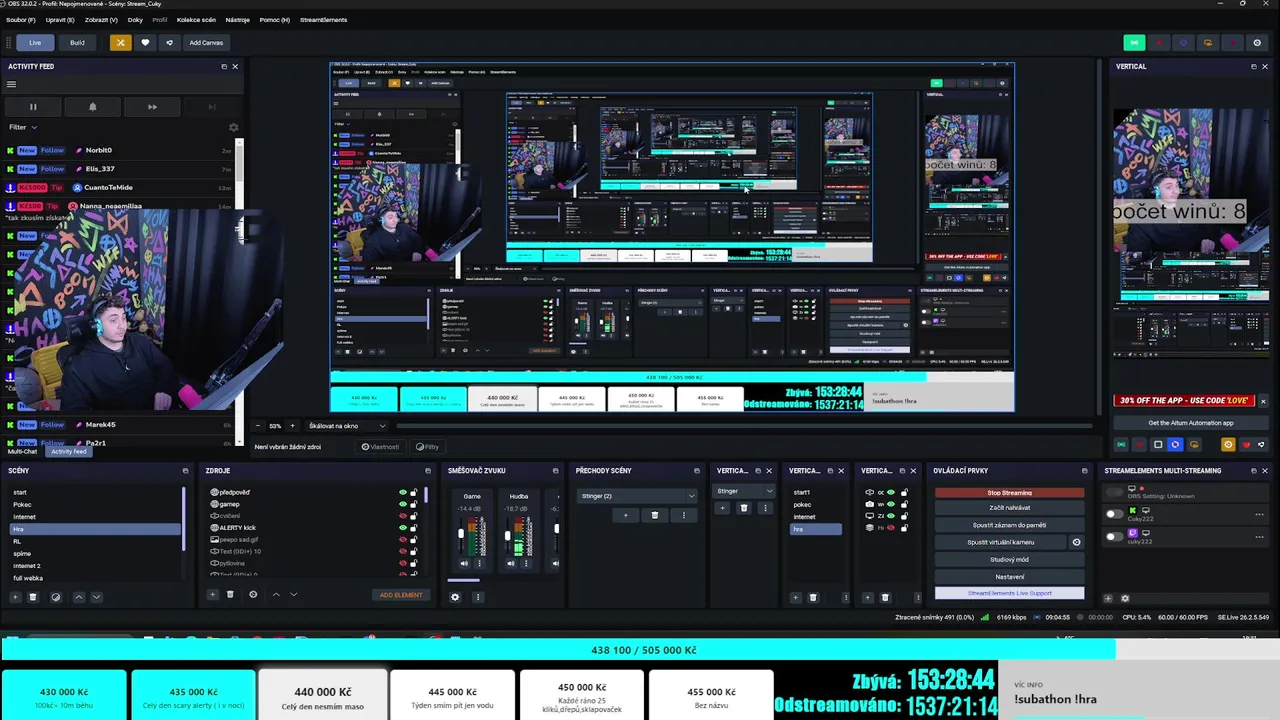Open the vertical Stinger transition dropdown
The image size is (1280, 720).
point(743,491)
